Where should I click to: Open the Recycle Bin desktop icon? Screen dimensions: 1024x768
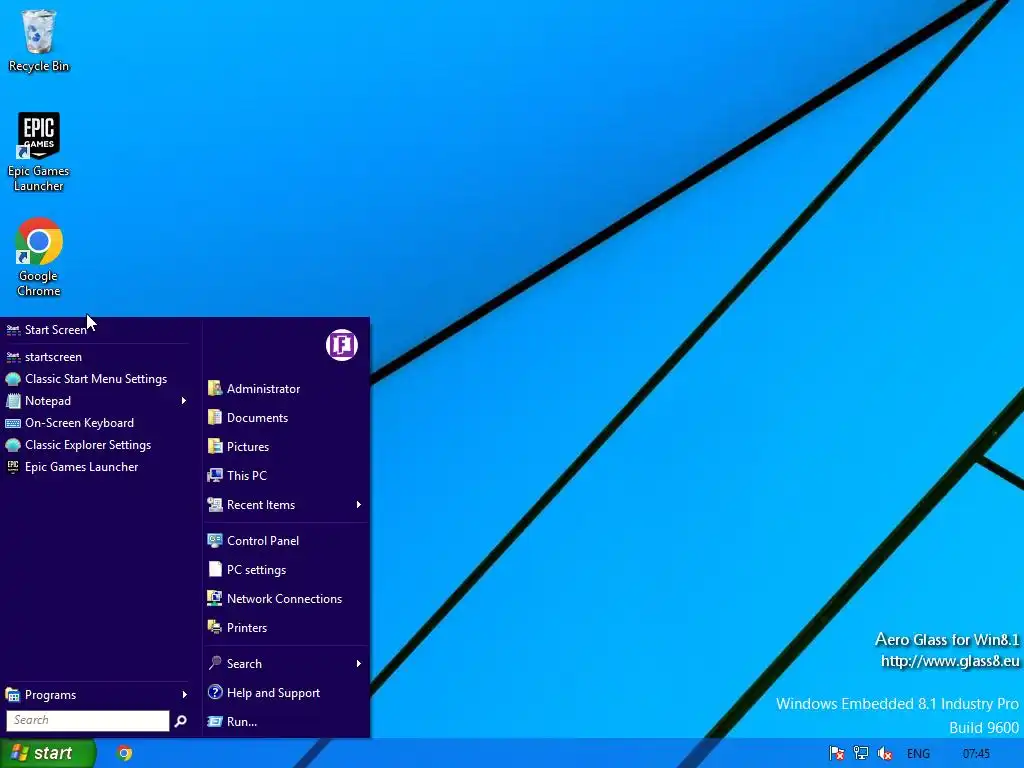(39, 40)
